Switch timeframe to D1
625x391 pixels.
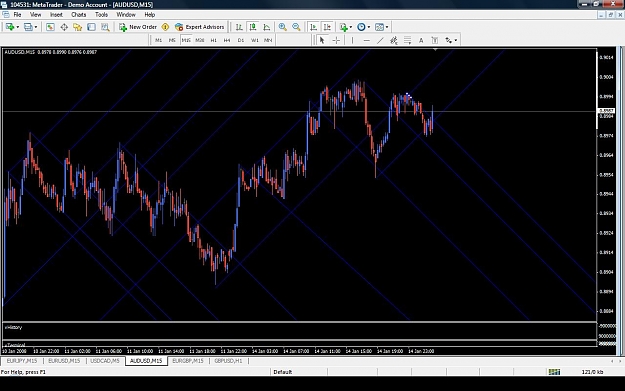pyautogui.click(x=241, y=40)
